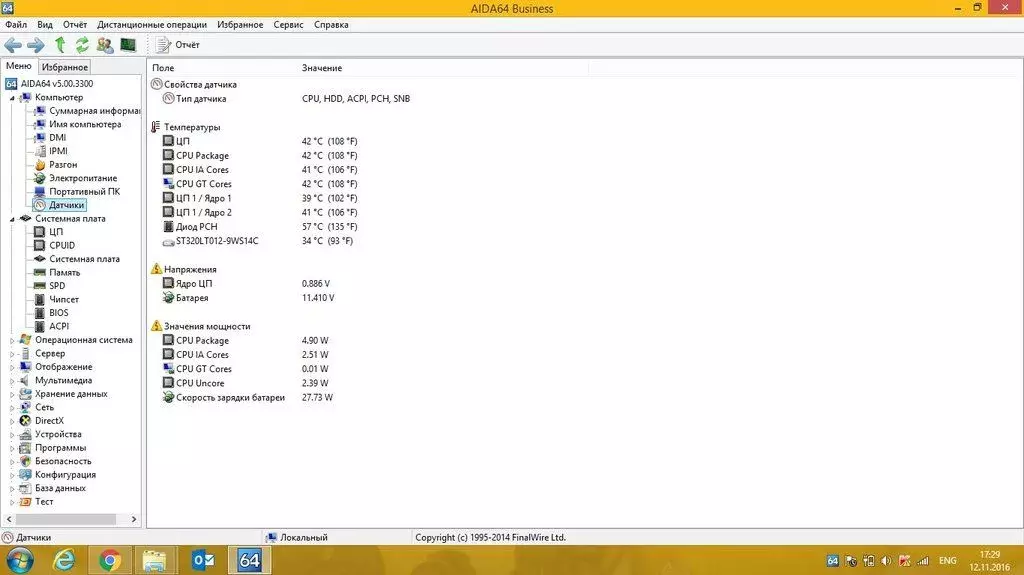
Task: Click the ACPI icon in tree
Action: (40, 326)
